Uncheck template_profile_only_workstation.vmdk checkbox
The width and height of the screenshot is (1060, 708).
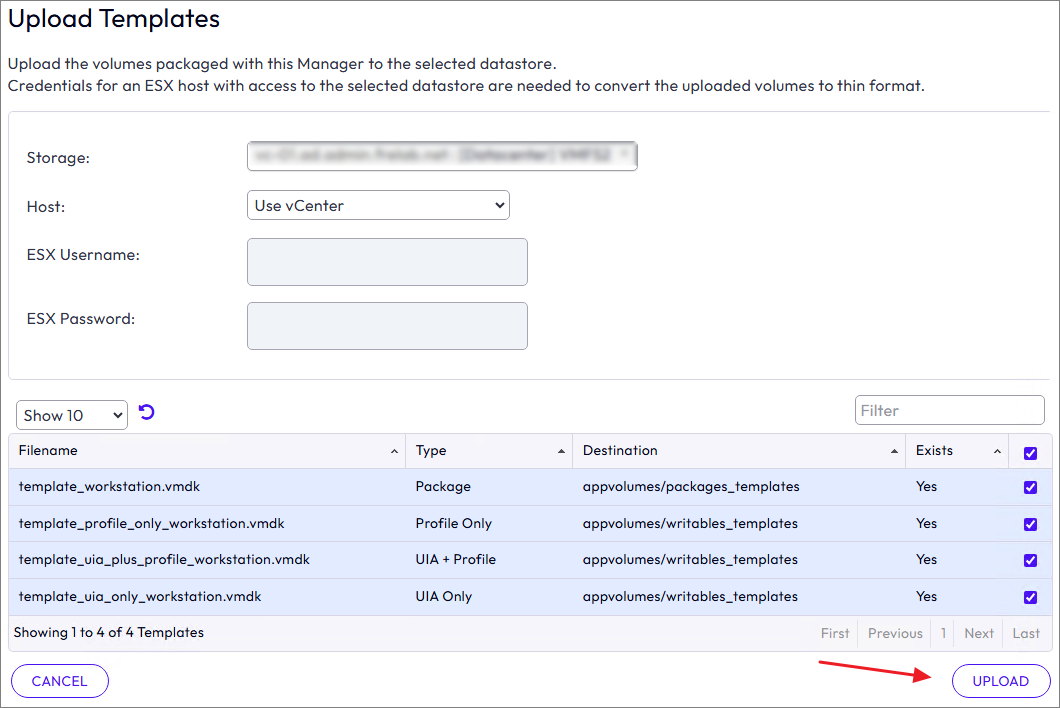coord(1031,524)
